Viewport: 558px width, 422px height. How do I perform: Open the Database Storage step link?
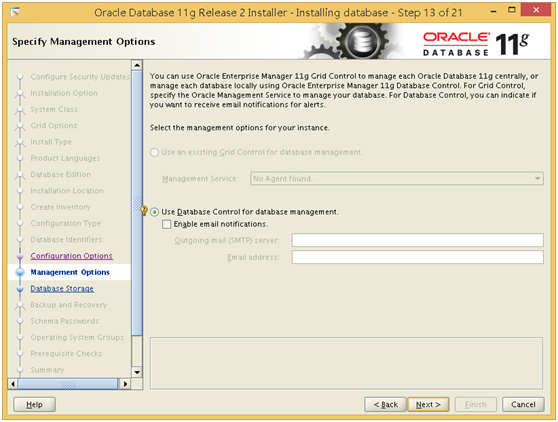[x=62, y=289]
